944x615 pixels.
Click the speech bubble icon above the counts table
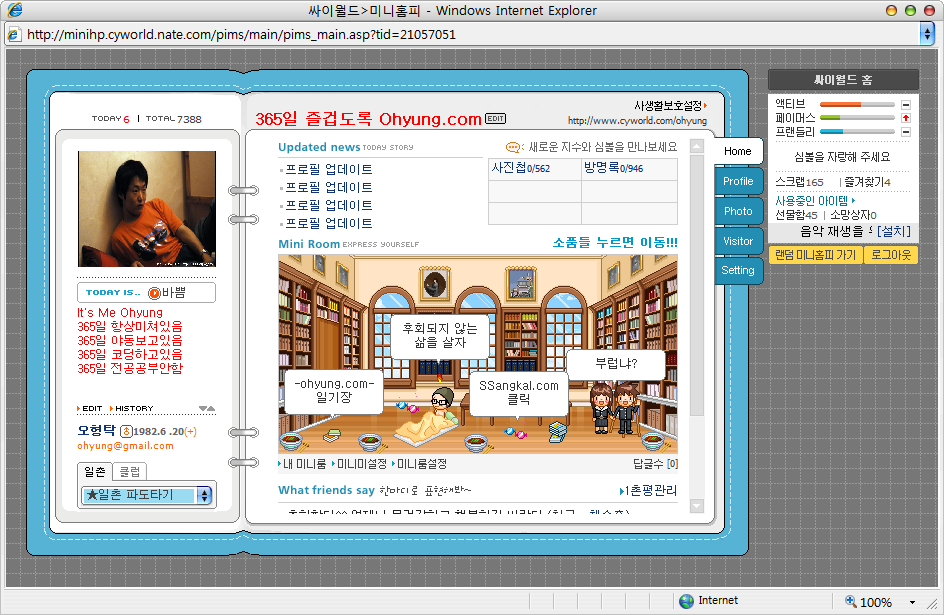(x=514, y=147)
